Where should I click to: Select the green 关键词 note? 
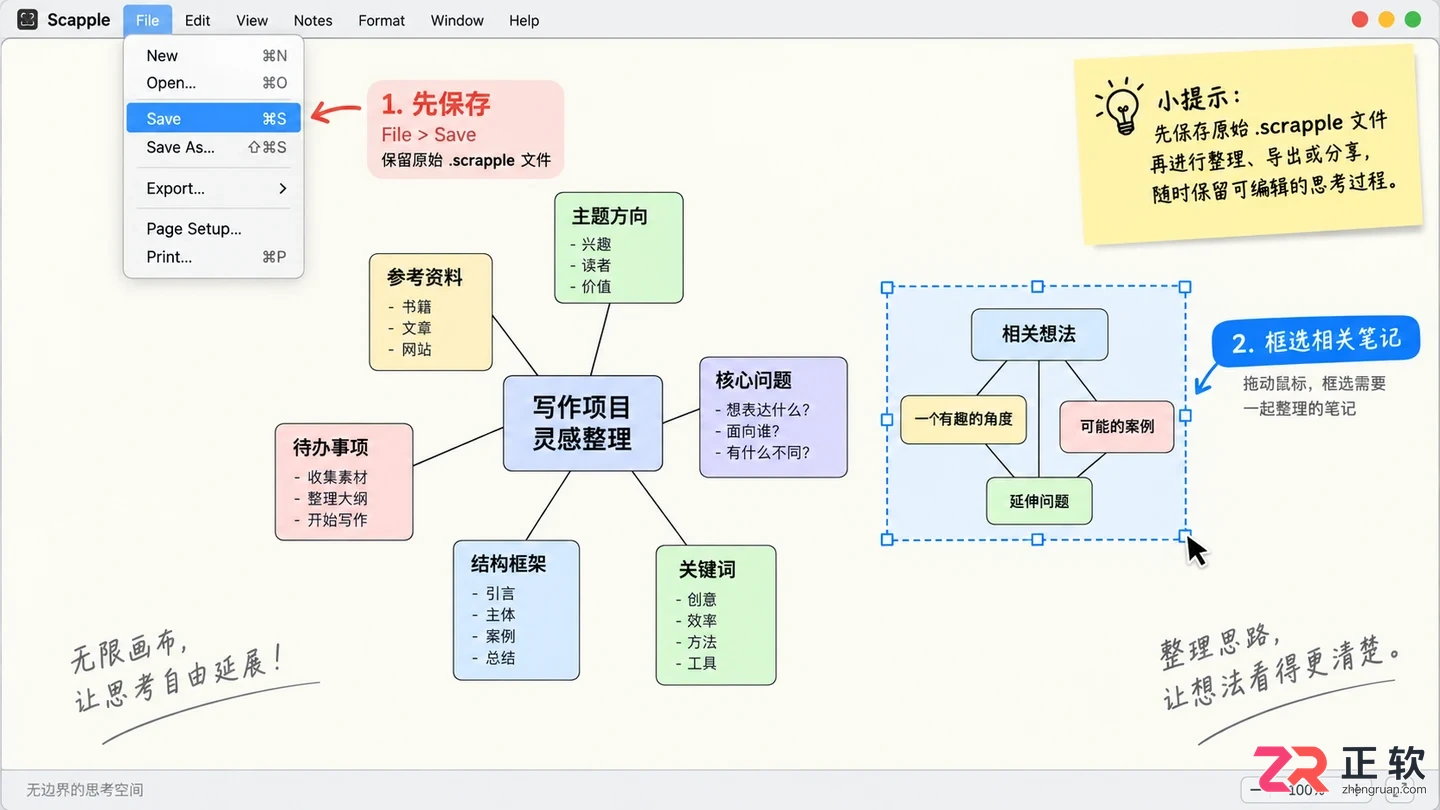716,615
